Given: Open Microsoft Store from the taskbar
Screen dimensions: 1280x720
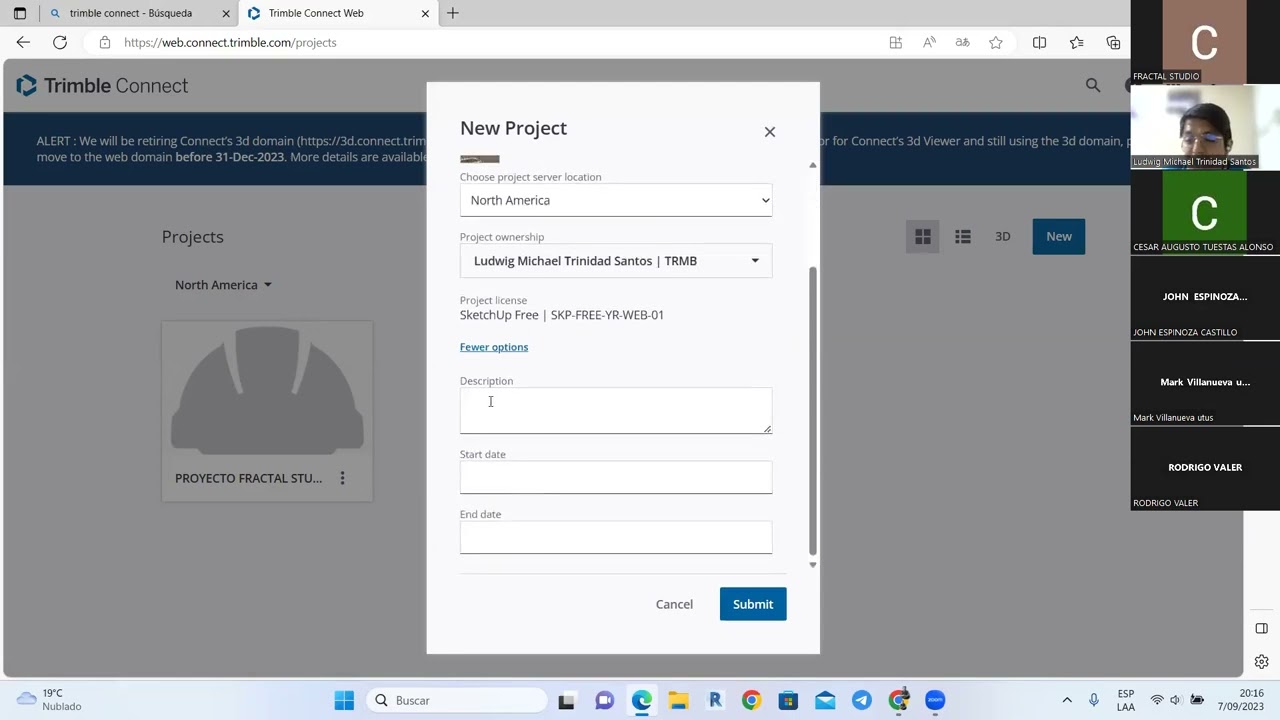Looking at the screenshot, I should tap(788, 700).
